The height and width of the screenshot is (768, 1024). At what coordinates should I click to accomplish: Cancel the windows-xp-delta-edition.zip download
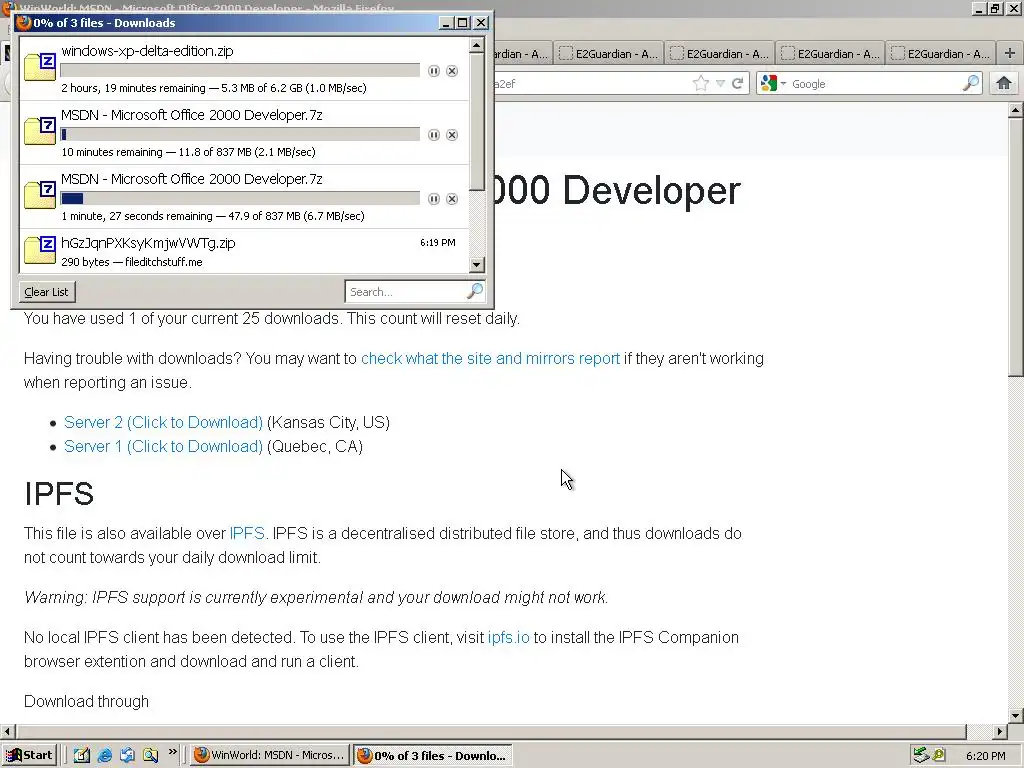452,71
